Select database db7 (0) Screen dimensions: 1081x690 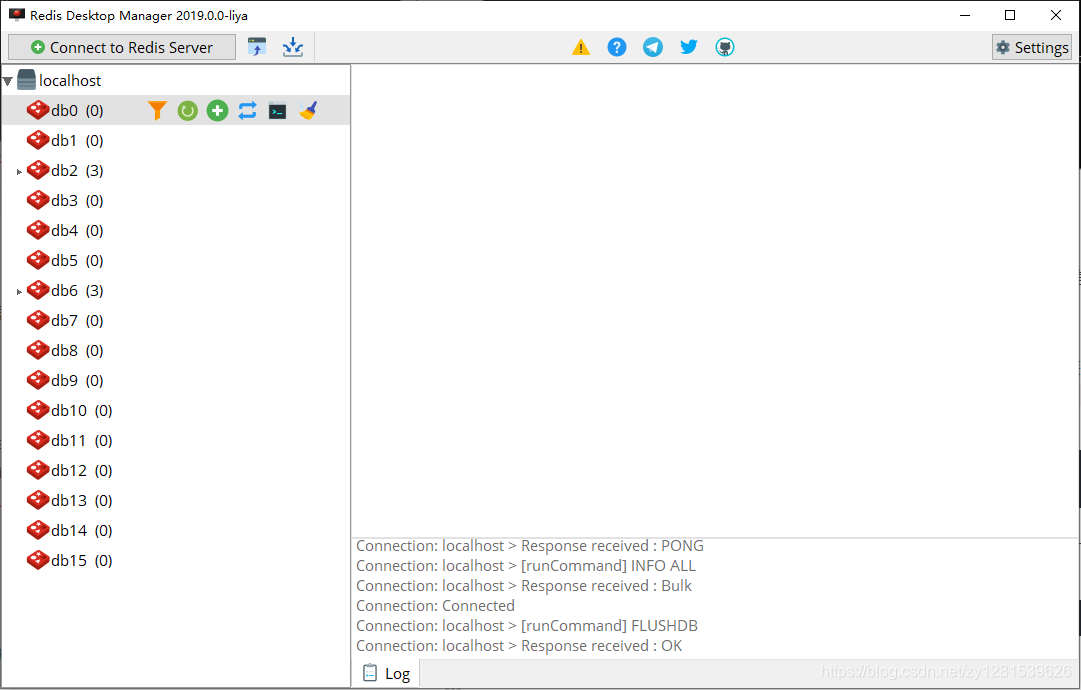(x=77, y=321)
